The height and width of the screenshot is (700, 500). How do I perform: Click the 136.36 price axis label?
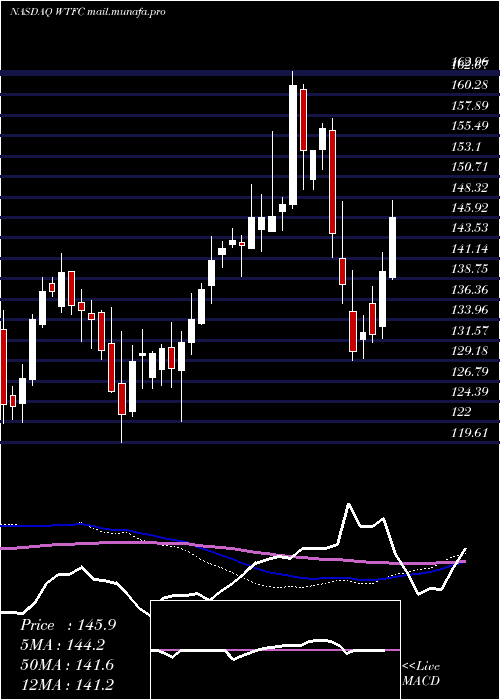pyautogui.click(x=469, y=290)
